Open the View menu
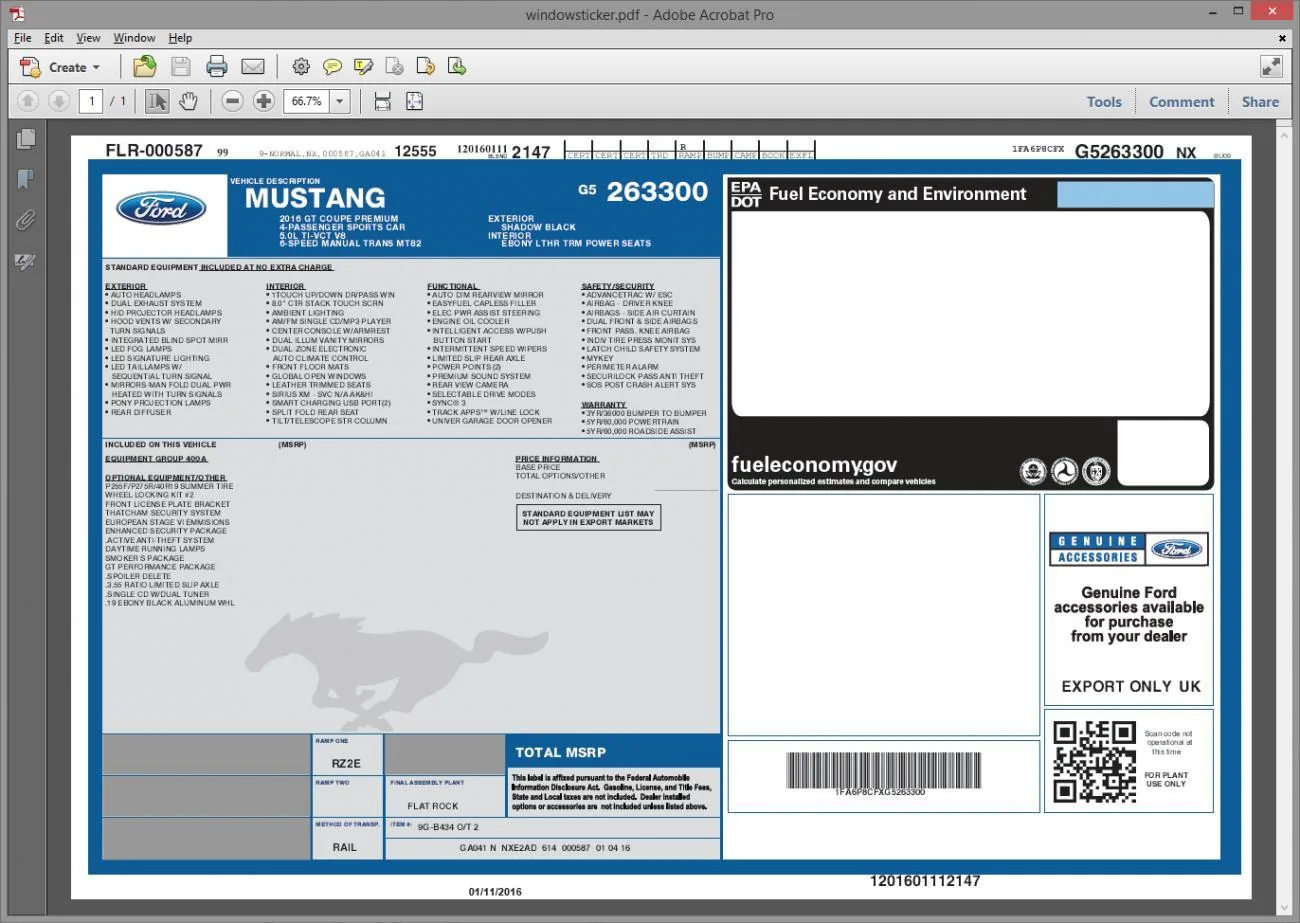This screenshot has width=1300, height=923. point(88,38)
